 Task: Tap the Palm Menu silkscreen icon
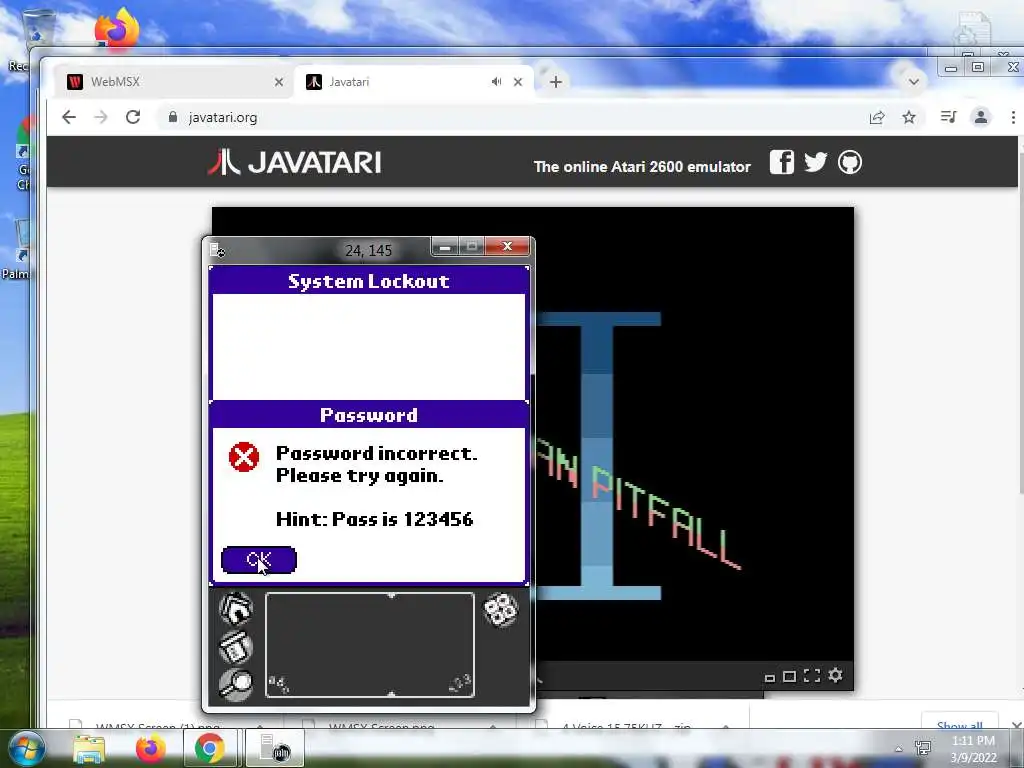tap(236, 647)
